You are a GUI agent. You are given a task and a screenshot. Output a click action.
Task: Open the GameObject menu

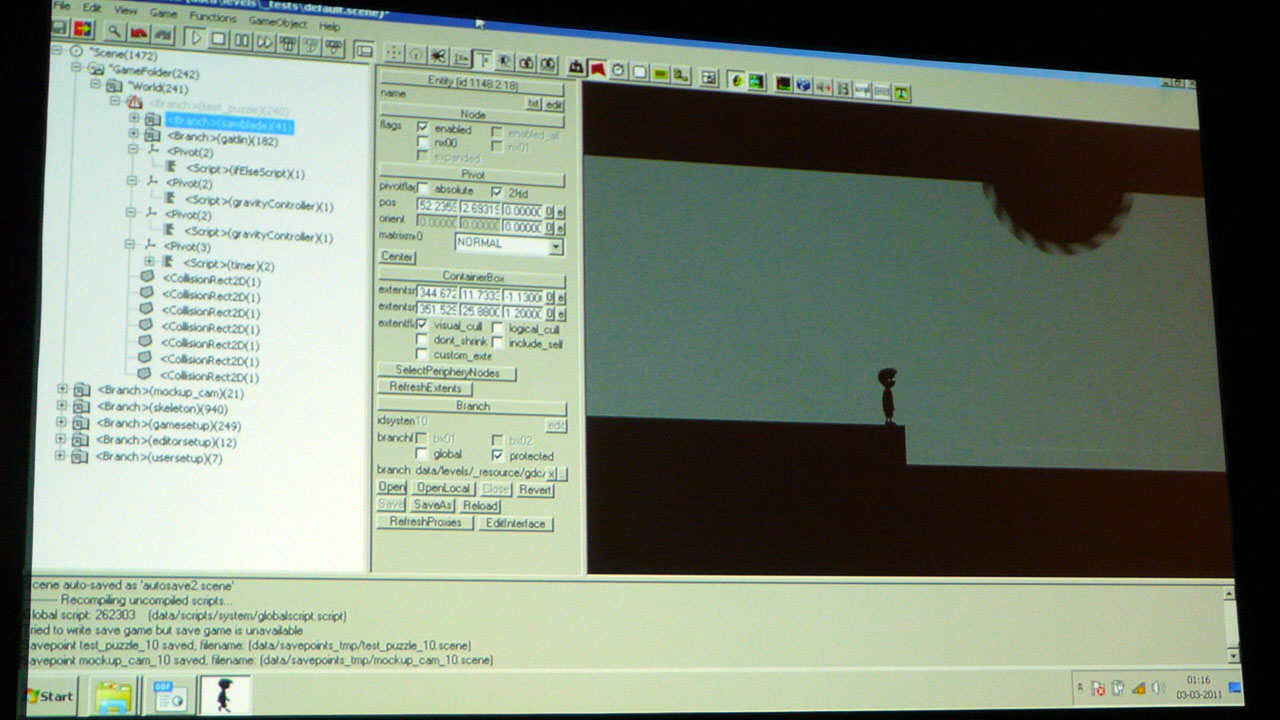pyautogui.click(x=277, y=22)
